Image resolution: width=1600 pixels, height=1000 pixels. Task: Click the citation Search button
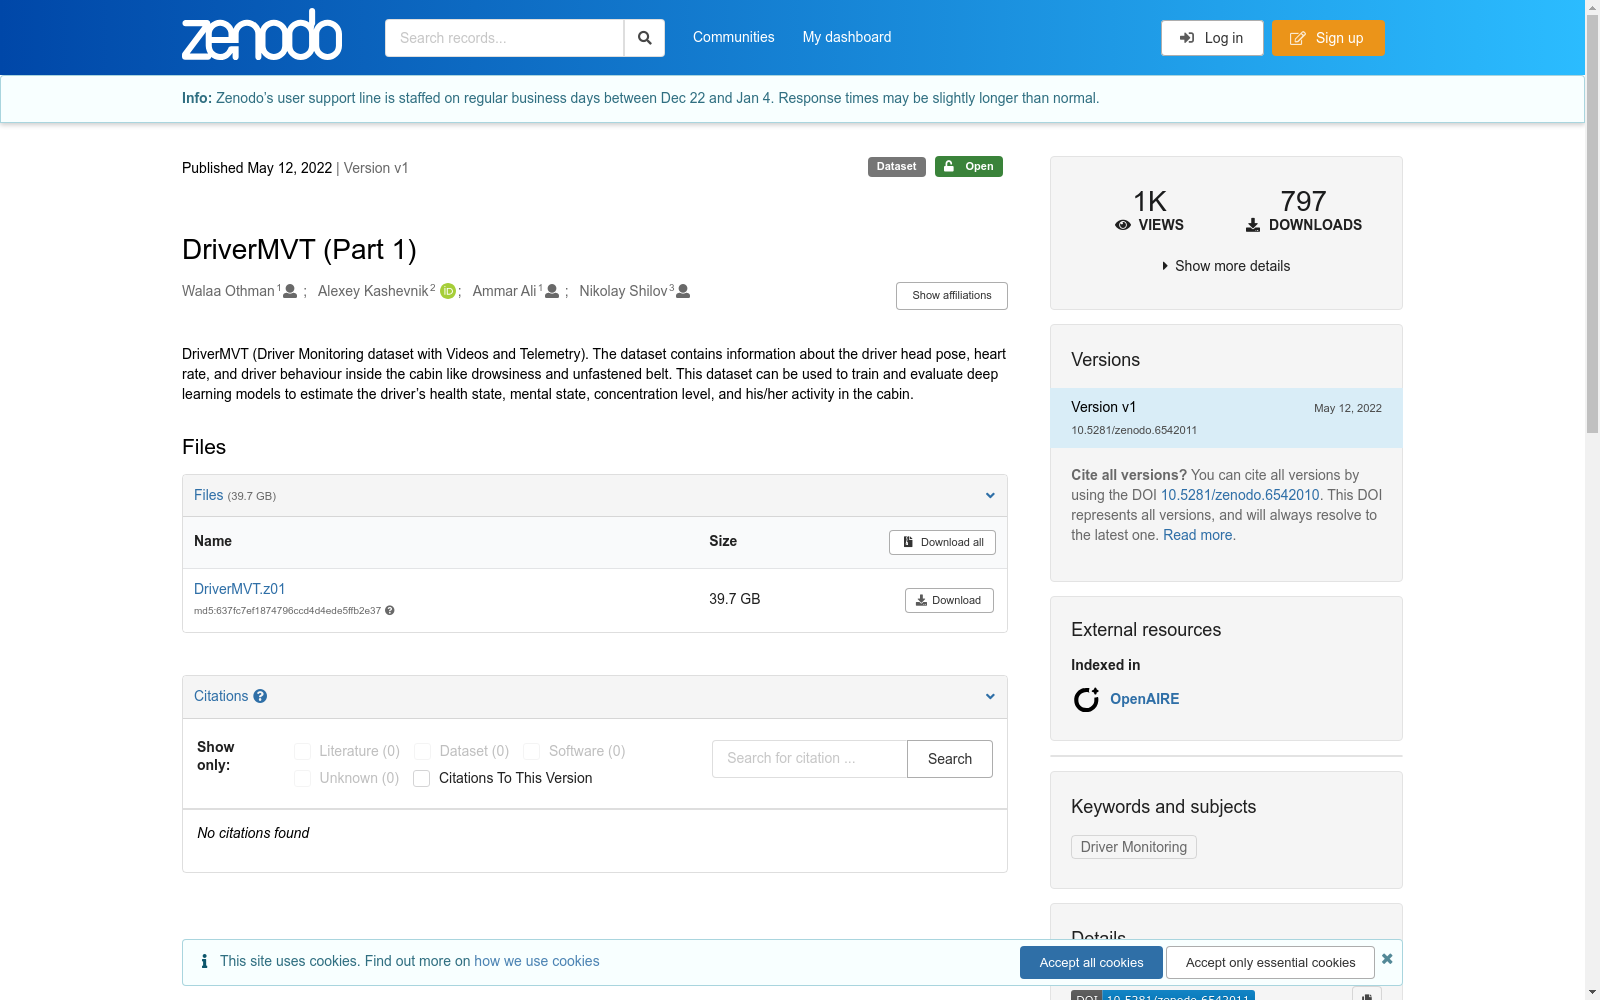tap(950, 759)
